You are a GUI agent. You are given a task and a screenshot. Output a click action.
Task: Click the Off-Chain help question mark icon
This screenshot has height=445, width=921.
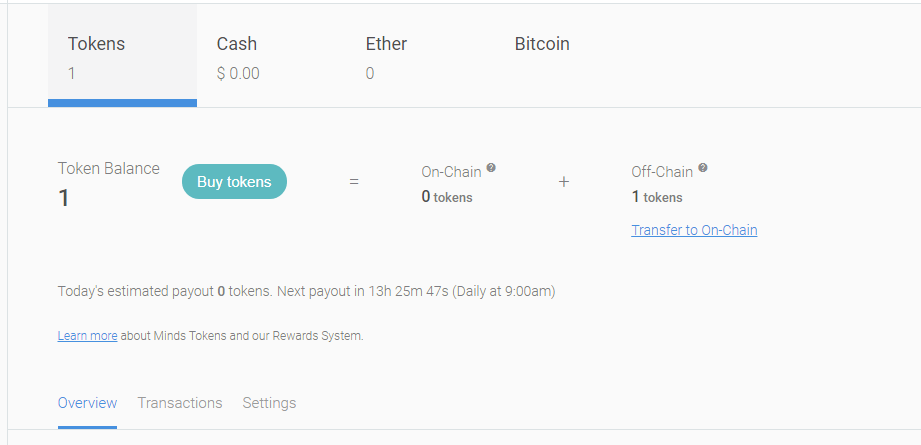point(703,168)
